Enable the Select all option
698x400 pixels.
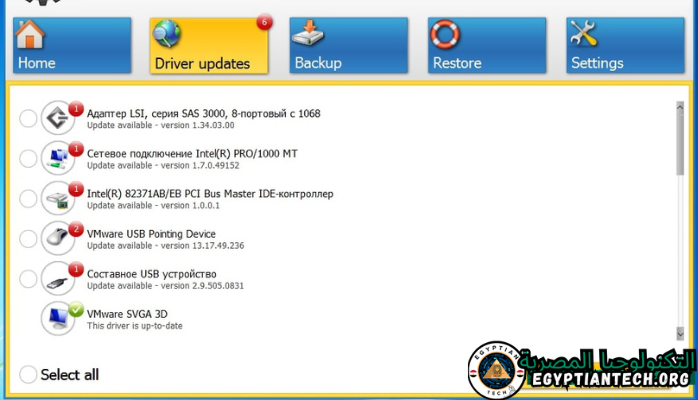28,375
